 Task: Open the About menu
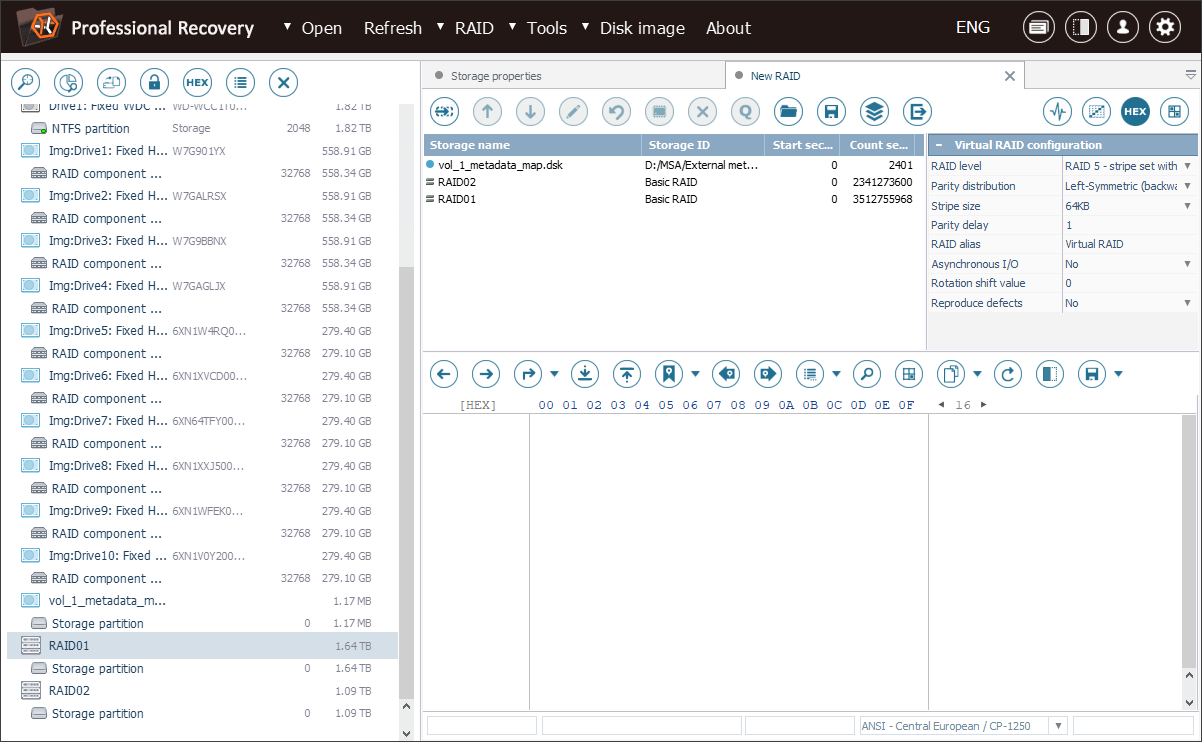(x=728, y=28)
